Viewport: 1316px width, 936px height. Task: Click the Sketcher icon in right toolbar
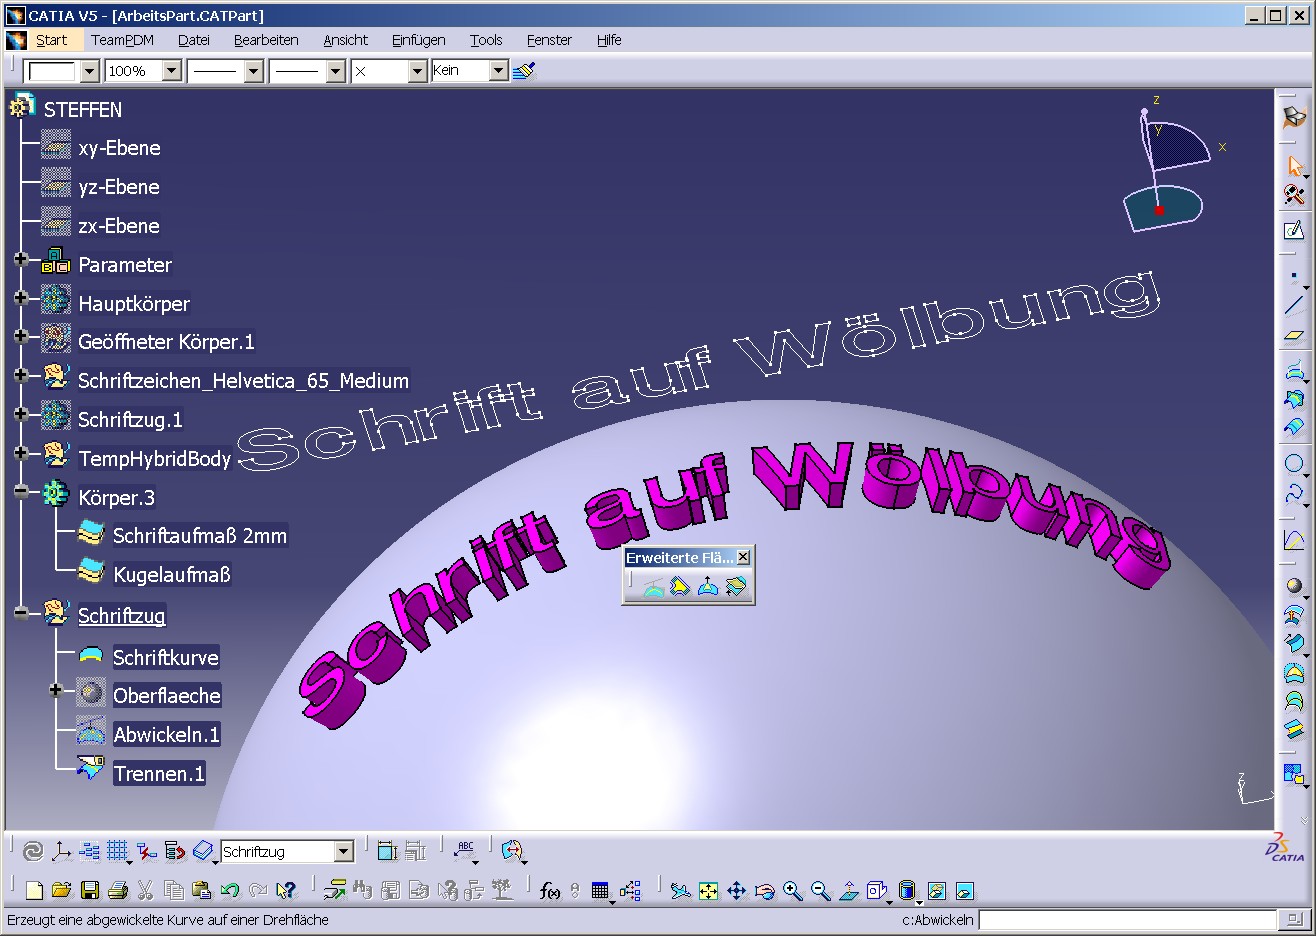coord(1294,230)
